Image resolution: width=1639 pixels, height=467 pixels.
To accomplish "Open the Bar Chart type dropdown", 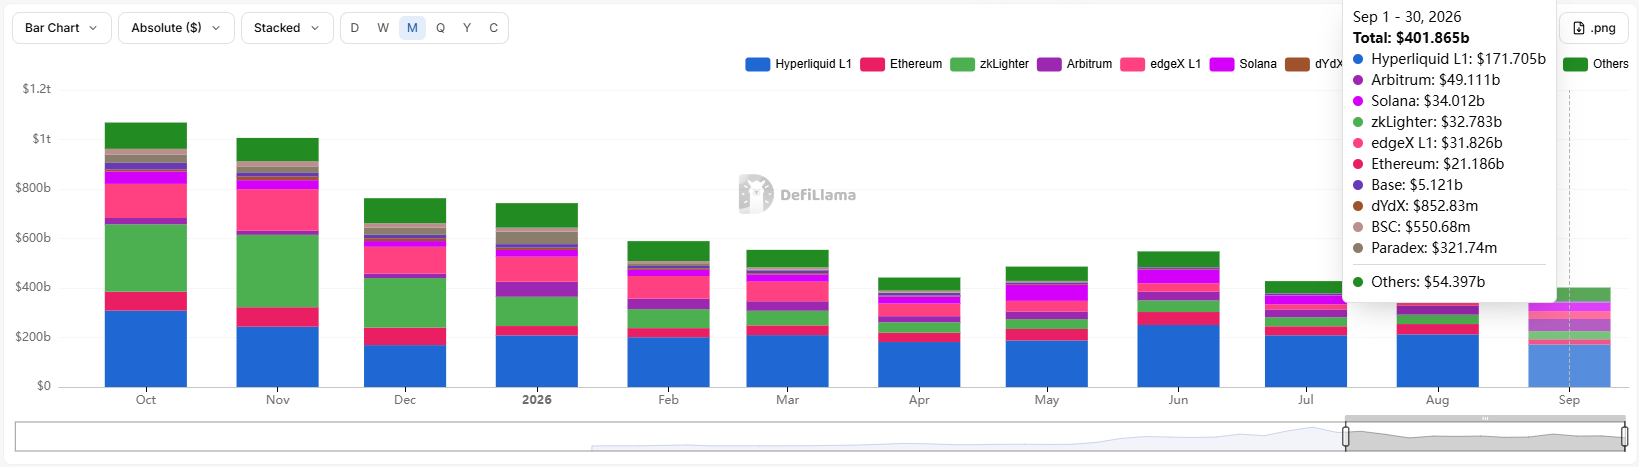I will [x=62, y=28].
